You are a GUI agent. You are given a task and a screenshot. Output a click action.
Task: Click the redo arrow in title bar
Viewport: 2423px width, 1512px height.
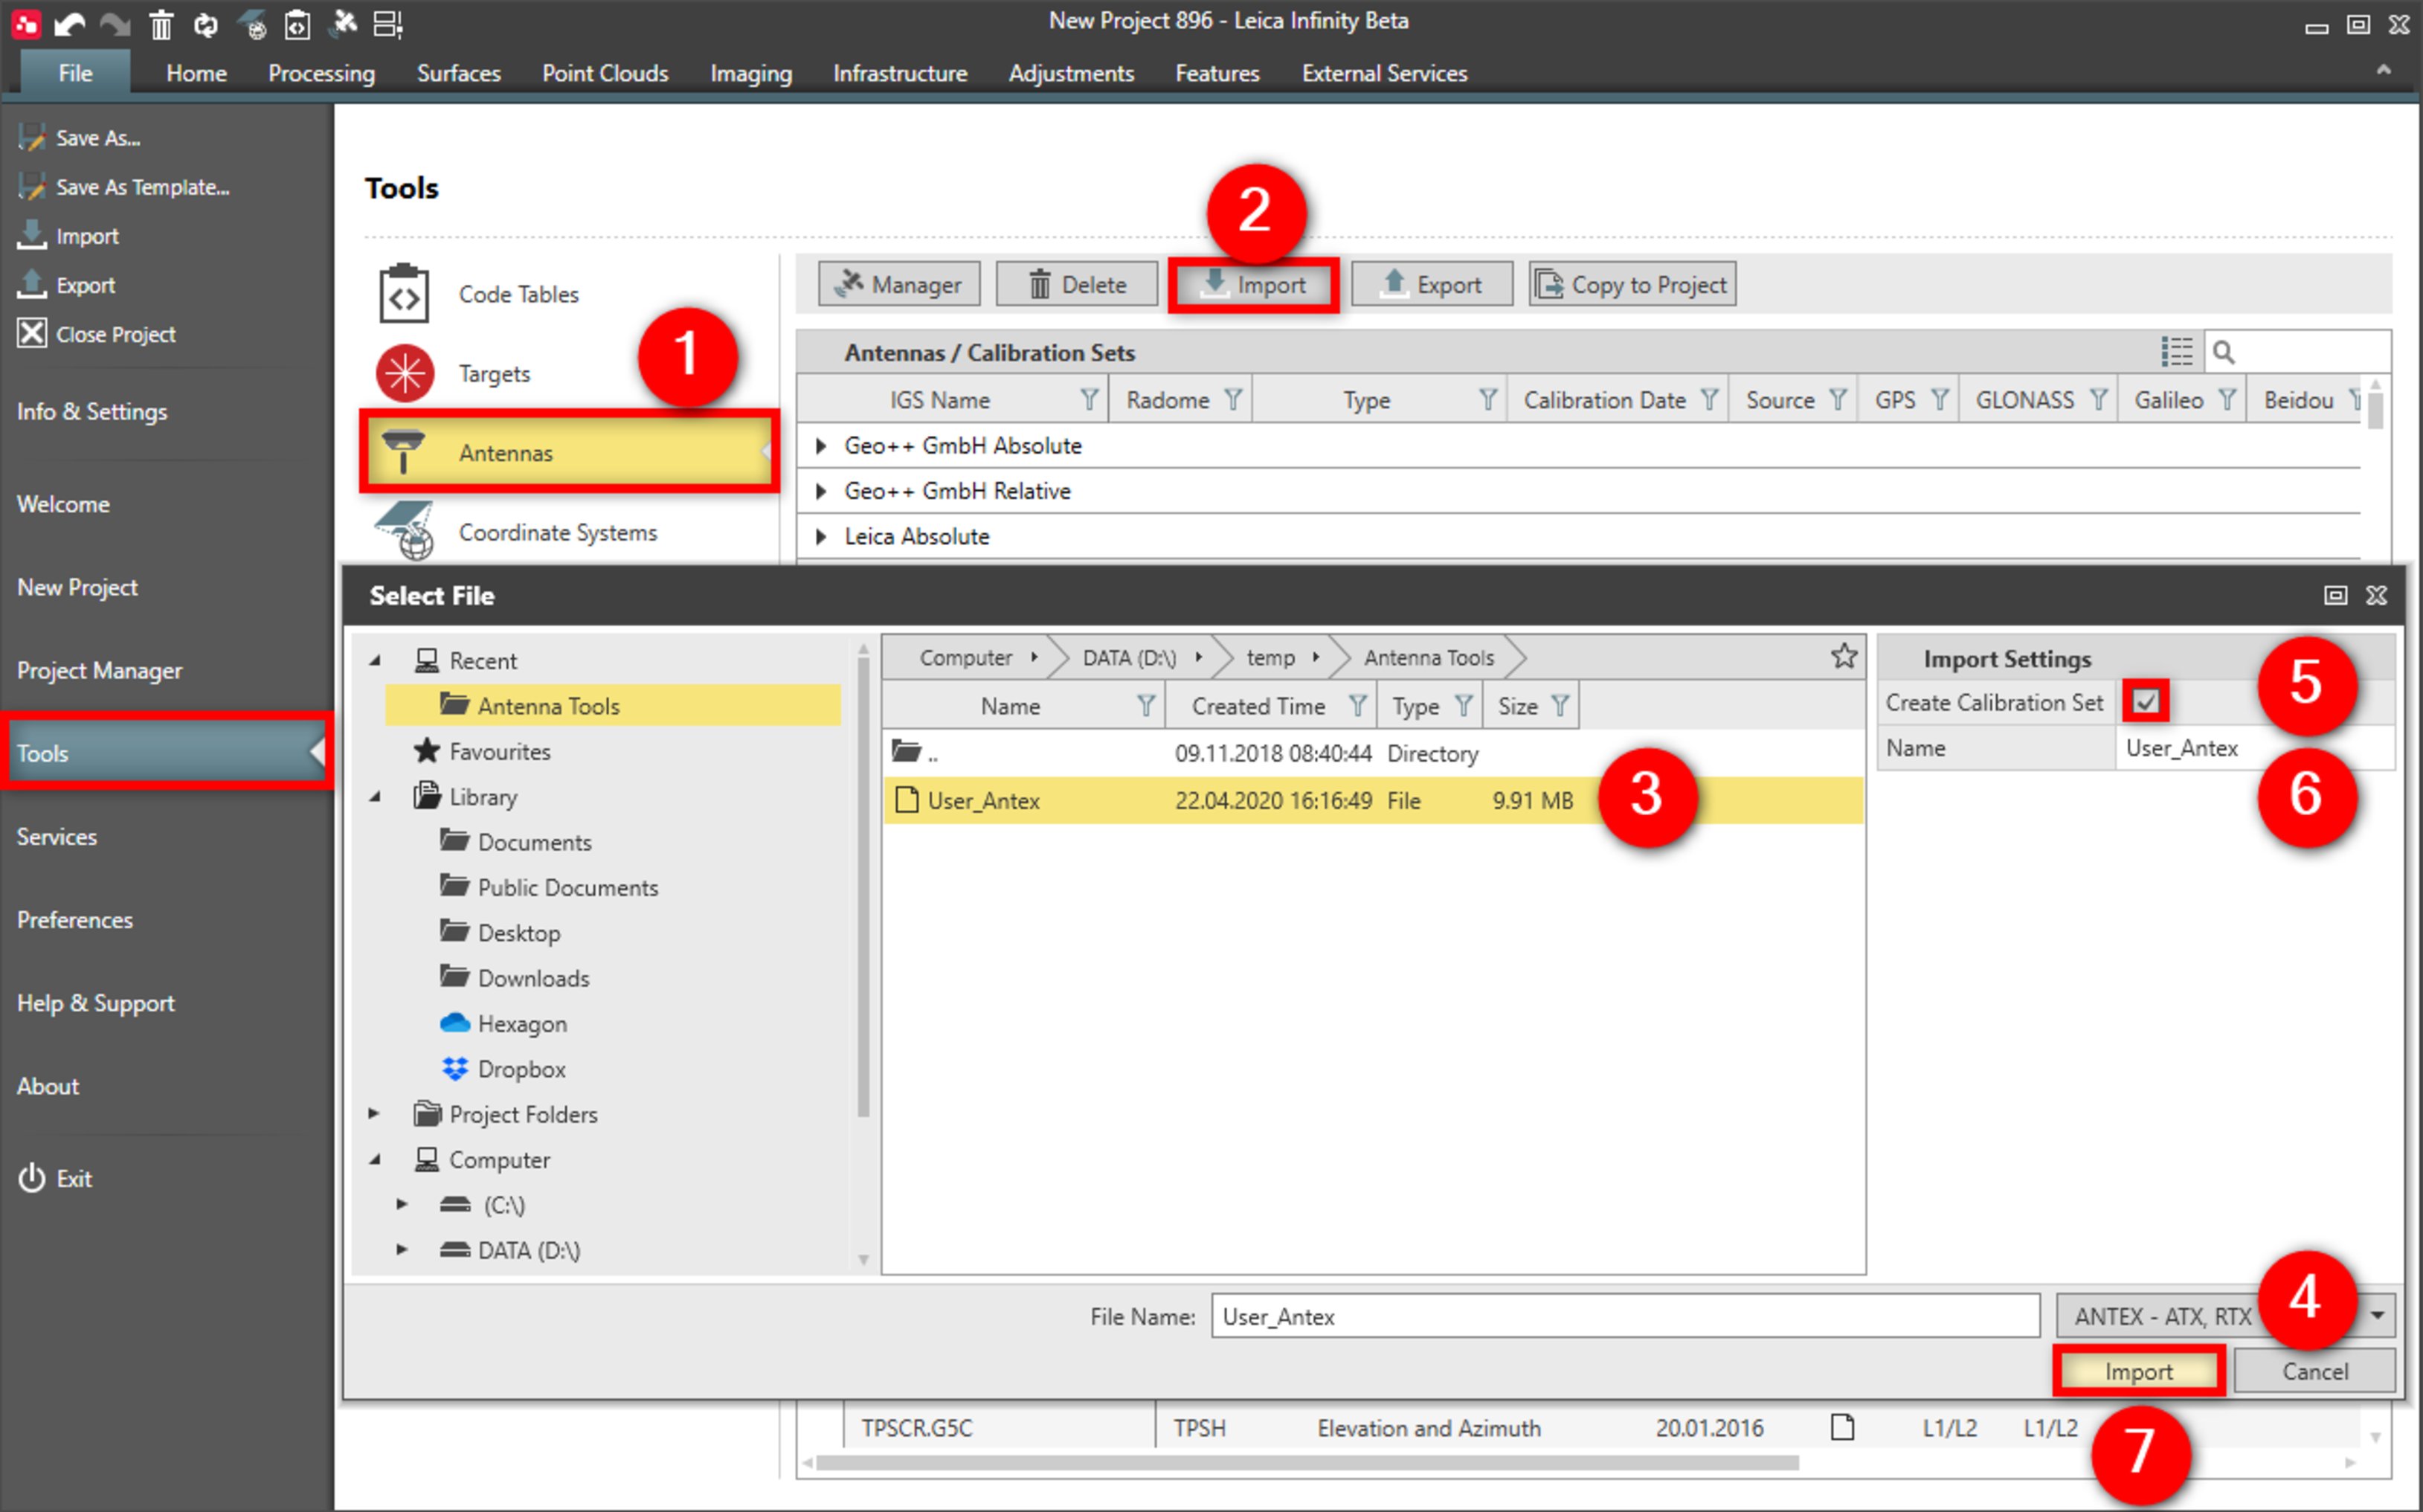tap(114, 24)
